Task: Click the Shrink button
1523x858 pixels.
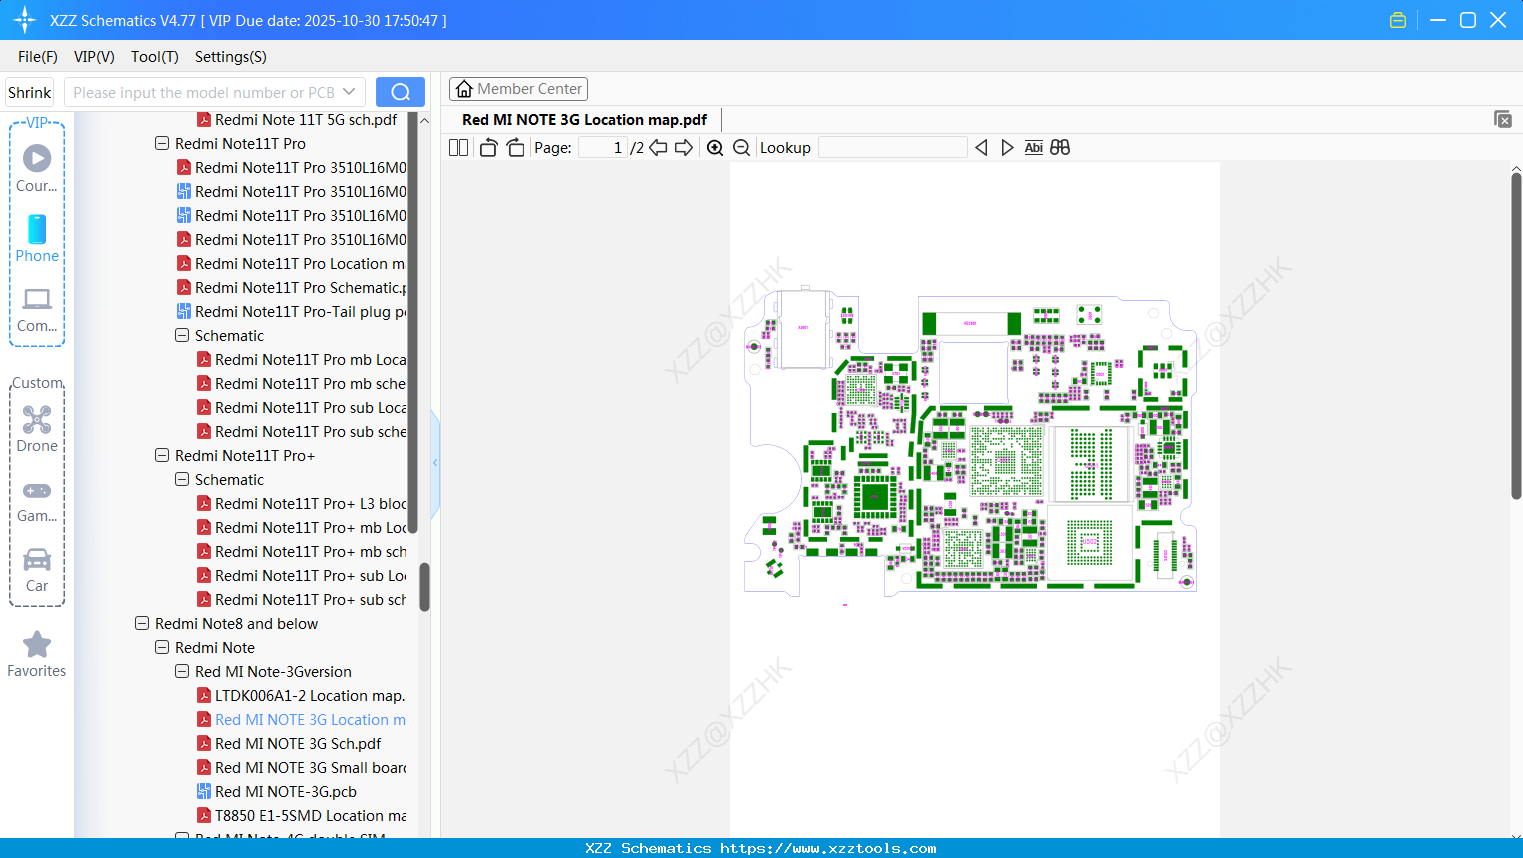Action: (x=28, y=91)
